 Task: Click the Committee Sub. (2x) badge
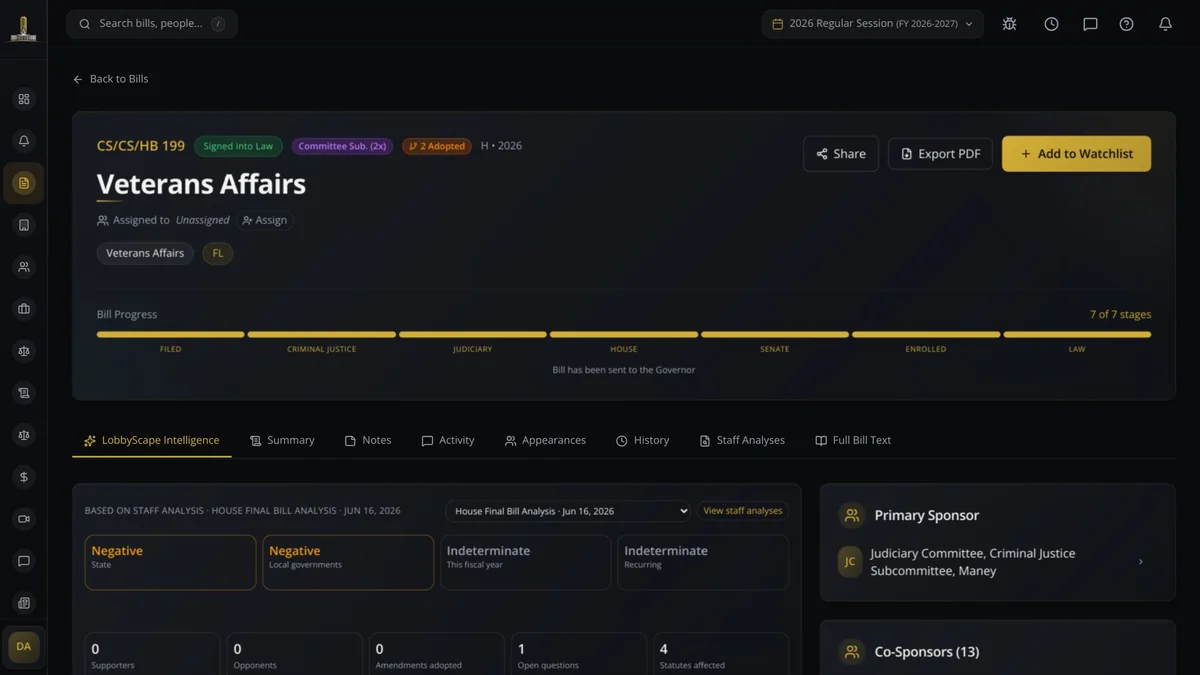[342, 146]
